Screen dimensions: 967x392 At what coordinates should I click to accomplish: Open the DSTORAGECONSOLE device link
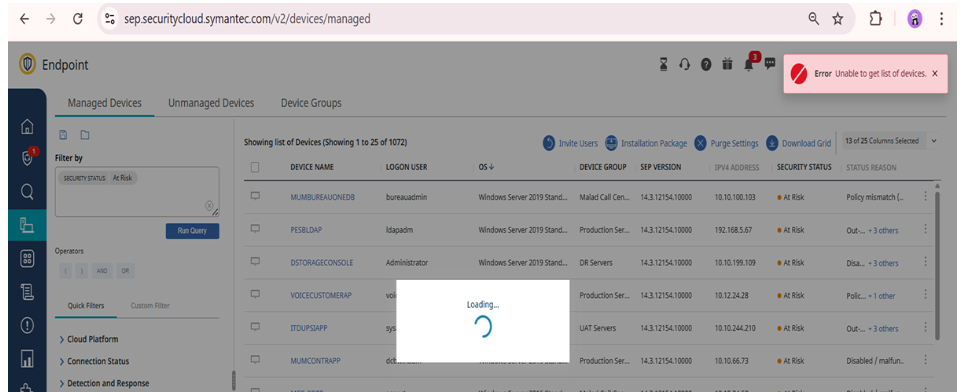click(x=322, y=263)
